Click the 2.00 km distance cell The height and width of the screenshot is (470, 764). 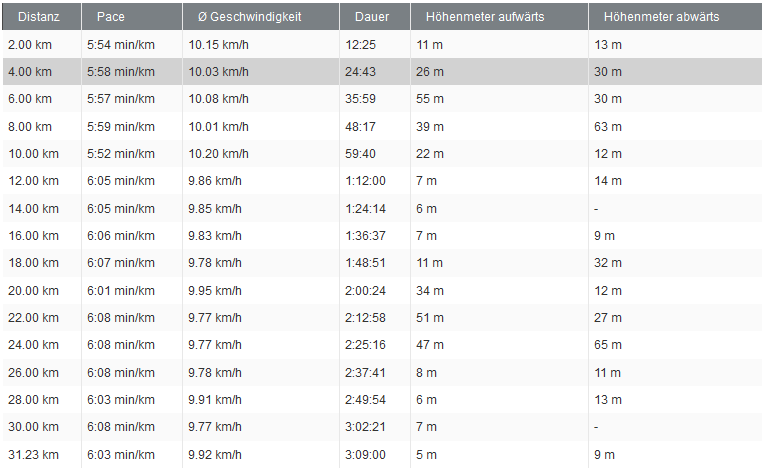coord(29,45)
